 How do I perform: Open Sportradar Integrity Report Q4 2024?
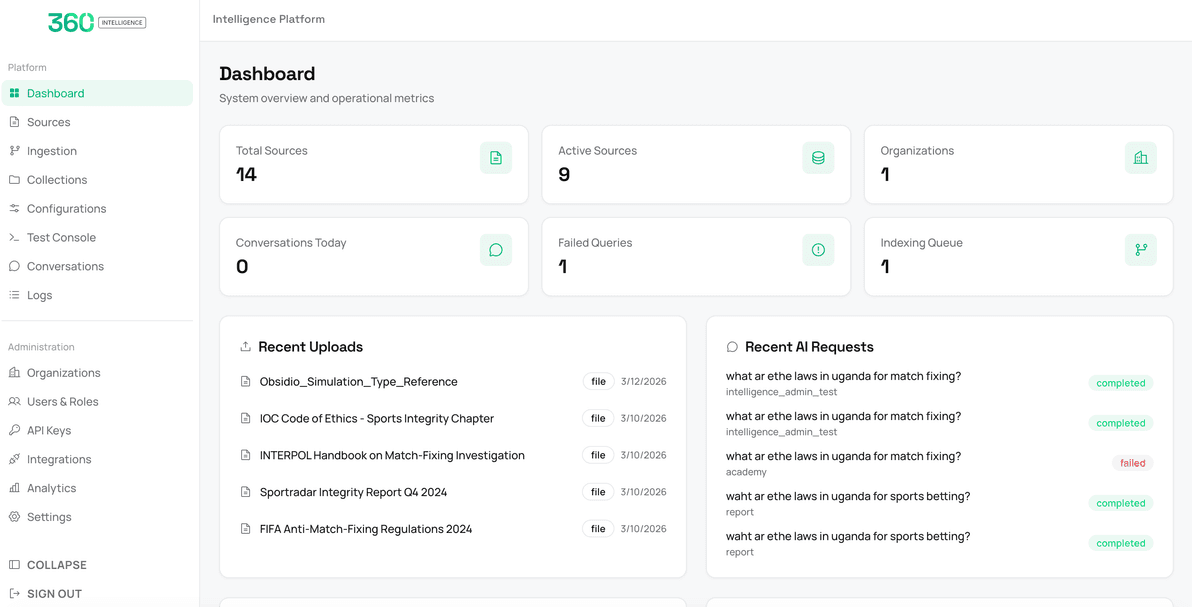353,492
